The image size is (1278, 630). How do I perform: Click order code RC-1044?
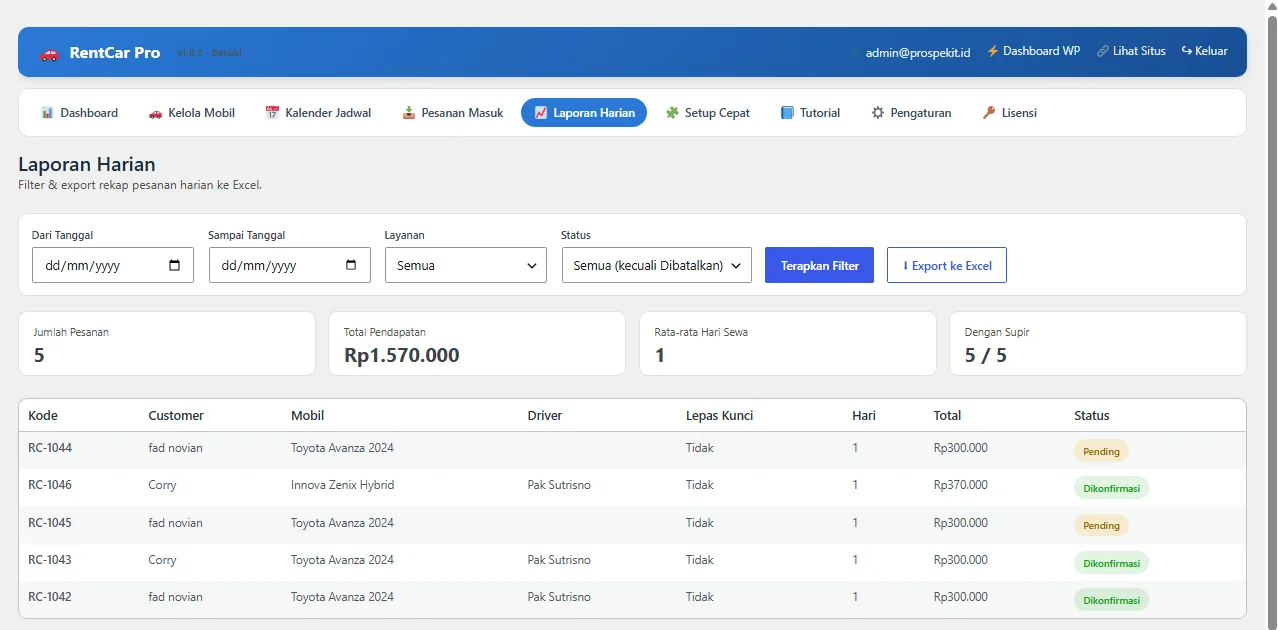[x=50, y=448]
